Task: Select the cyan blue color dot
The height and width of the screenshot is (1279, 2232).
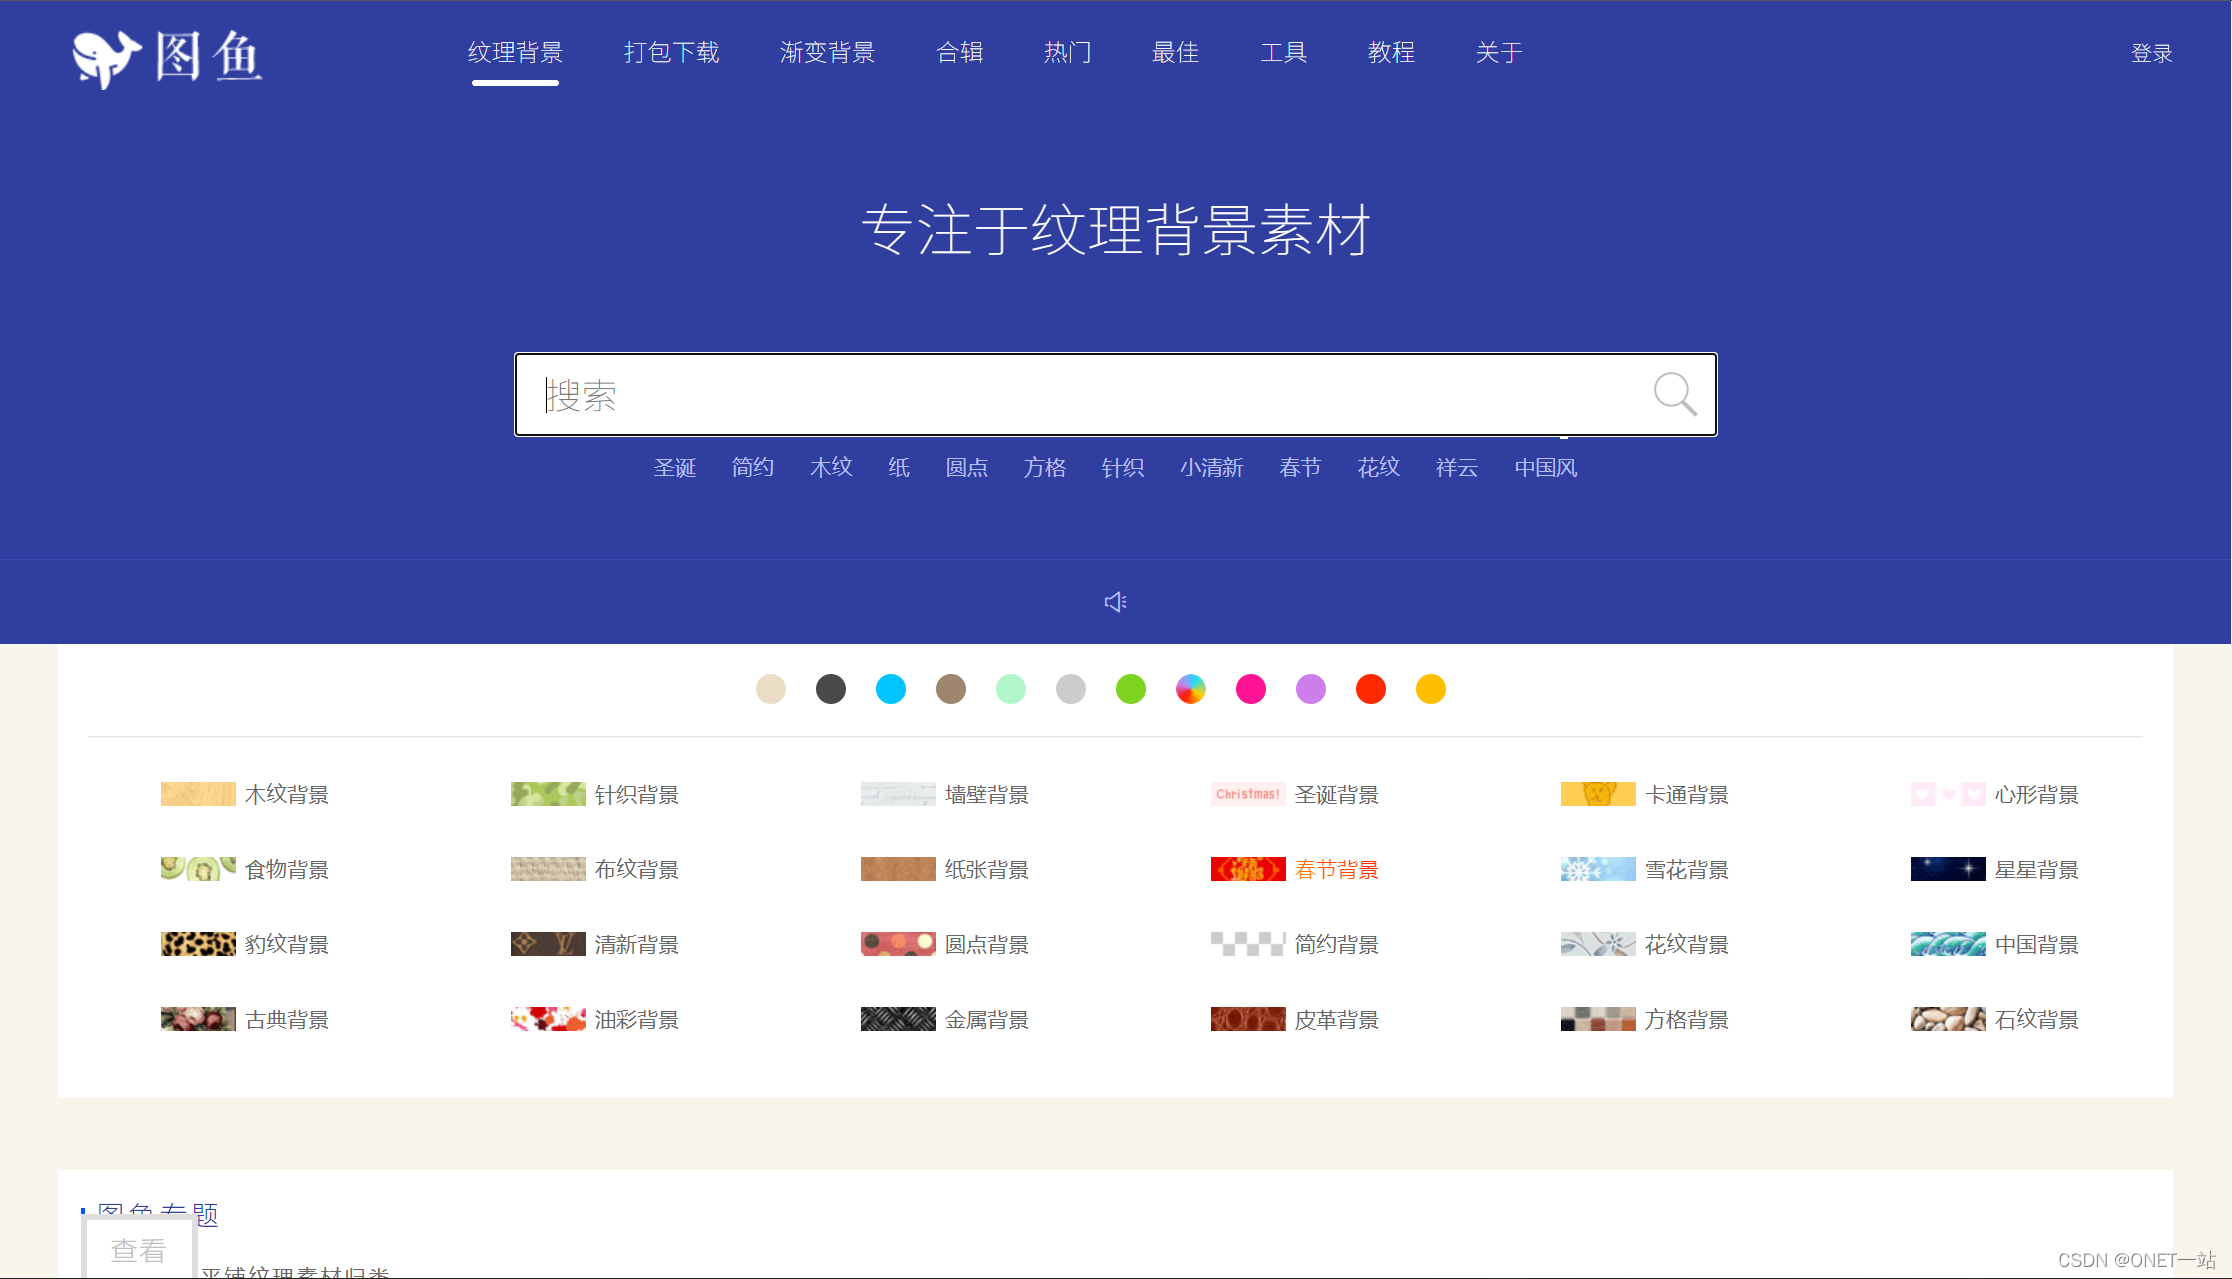Action: coord(890,689)
